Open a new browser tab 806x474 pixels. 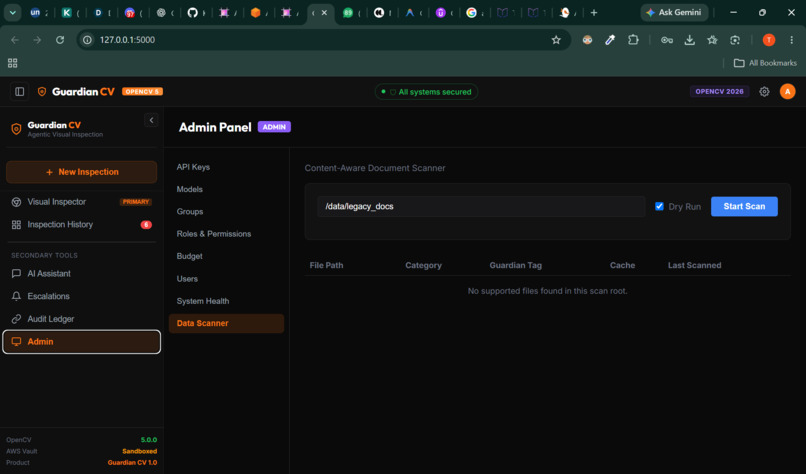click(x=594, y=12)
